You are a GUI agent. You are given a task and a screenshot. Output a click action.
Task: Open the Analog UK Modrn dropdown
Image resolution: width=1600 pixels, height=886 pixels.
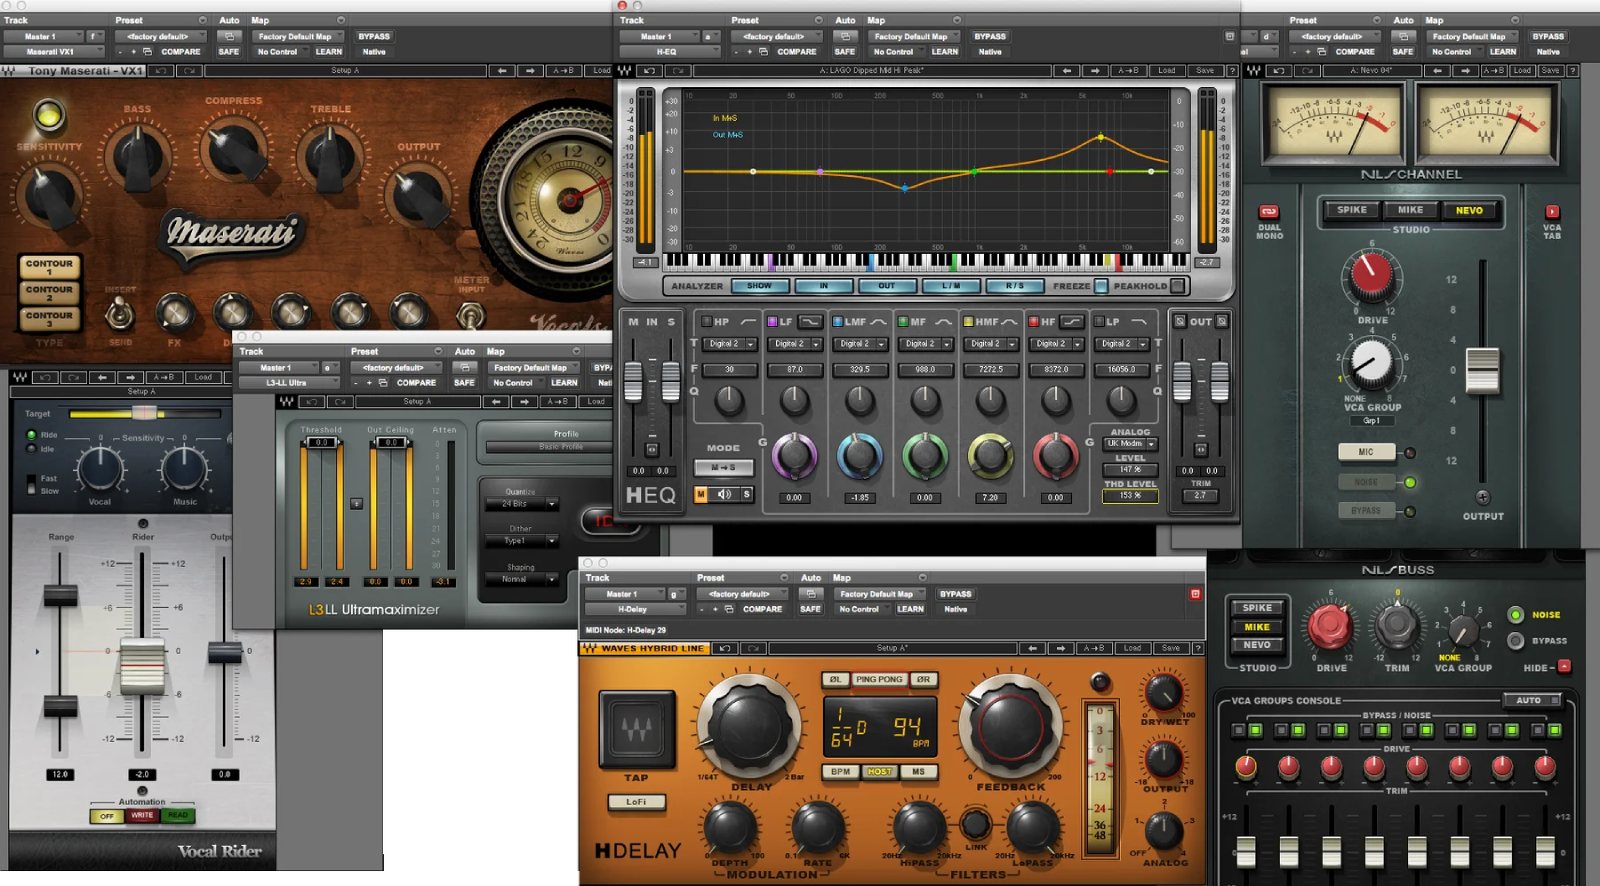click(x=1130, y=443)
